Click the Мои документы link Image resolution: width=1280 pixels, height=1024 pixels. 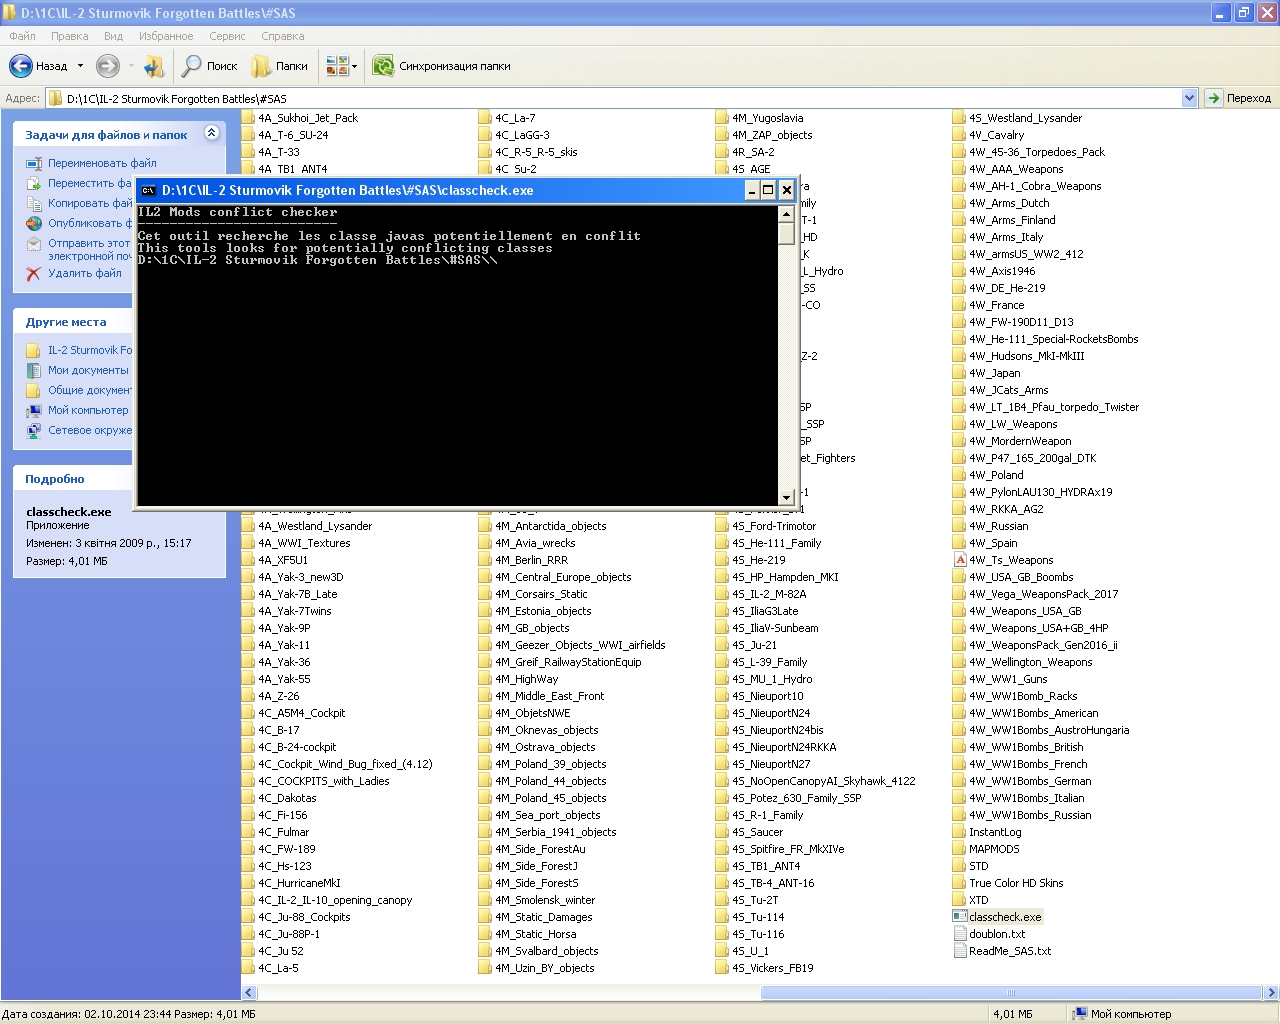click(x=88, y=370)
